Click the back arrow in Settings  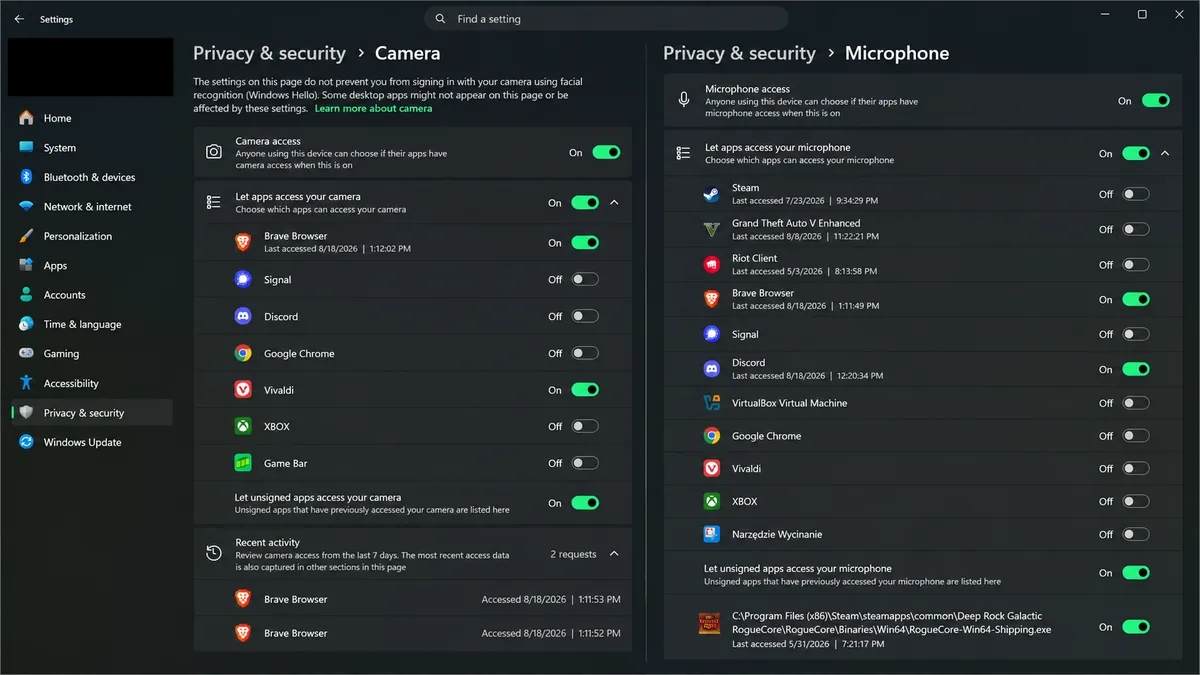coord(19,19)
